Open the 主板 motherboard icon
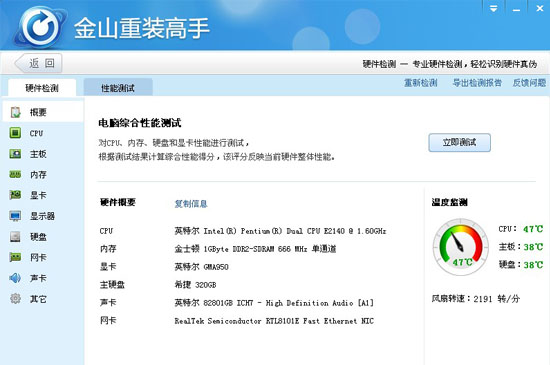The width and height of the screenshot is (550, 365). click(x=15, y=154)
